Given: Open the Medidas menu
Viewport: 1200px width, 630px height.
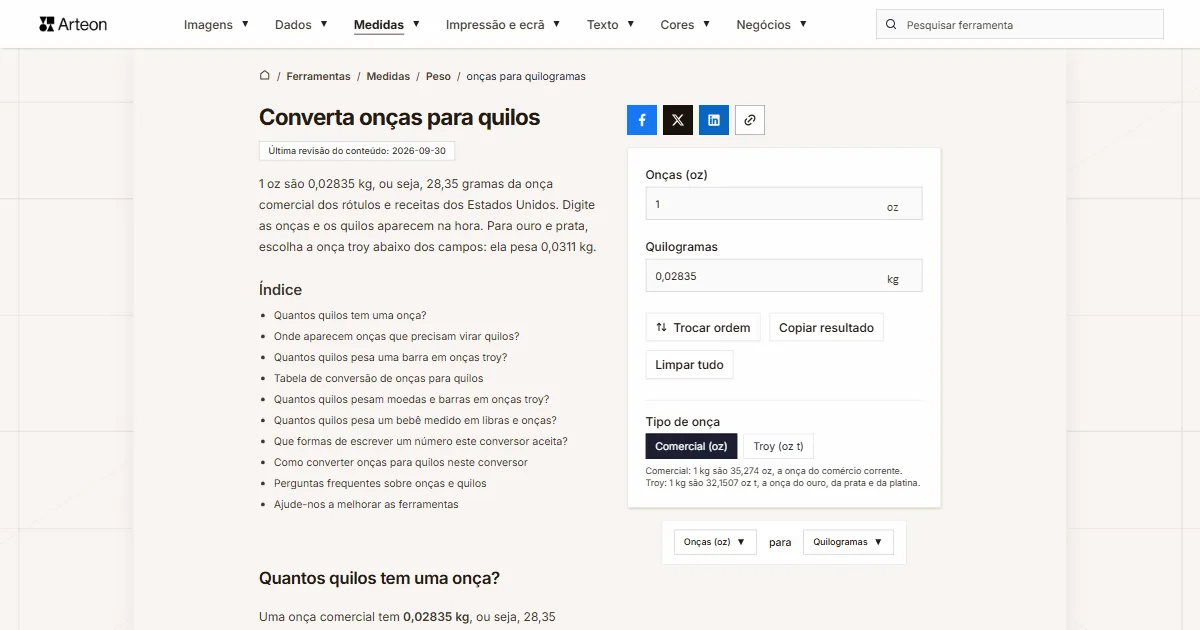Looking at the screenshot, I should click(x=386, y=24).
